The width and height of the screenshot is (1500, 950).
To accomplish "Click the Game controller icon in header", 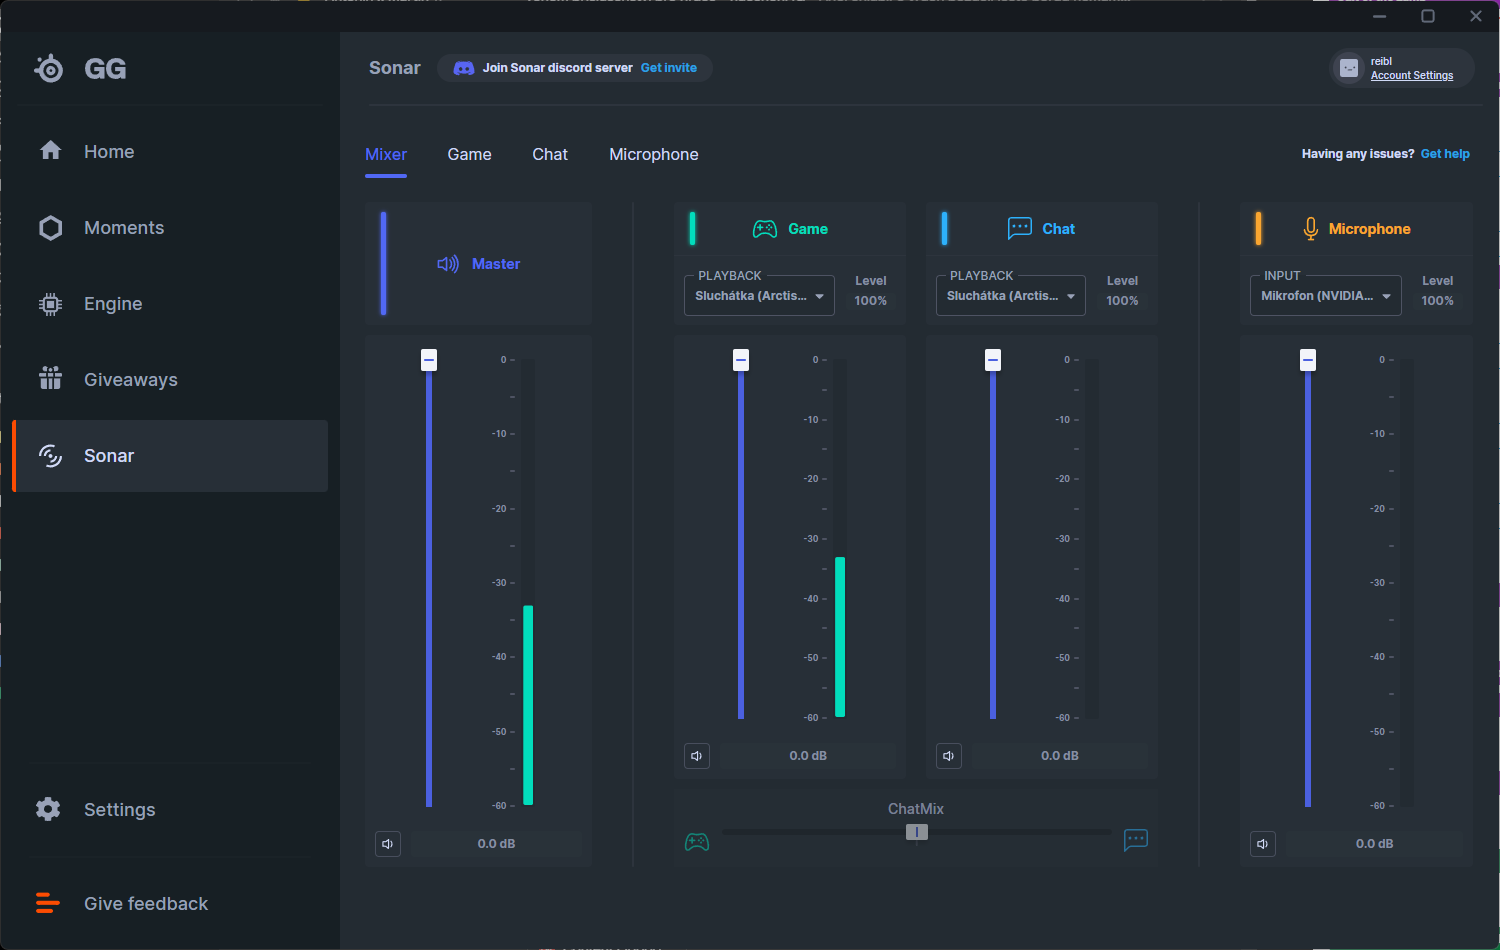I will click(x=765, y=229).
